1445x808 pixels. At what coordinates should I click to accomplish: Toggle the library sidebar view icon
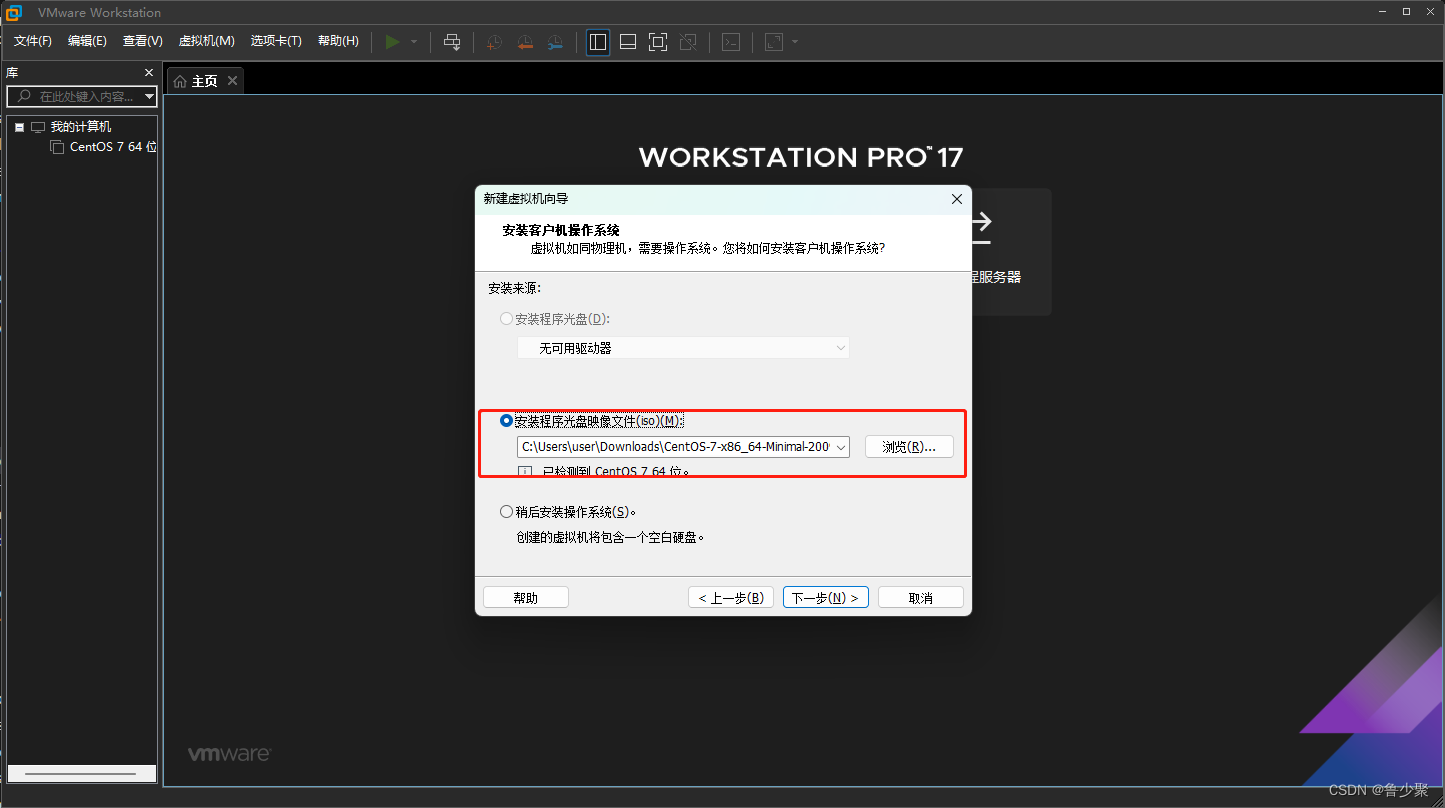tap(598, 42)
